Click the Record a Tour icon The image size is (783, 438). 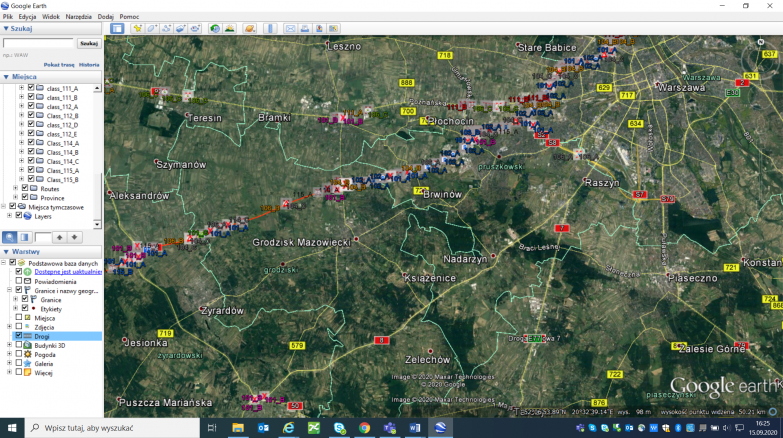coord(195,28)
